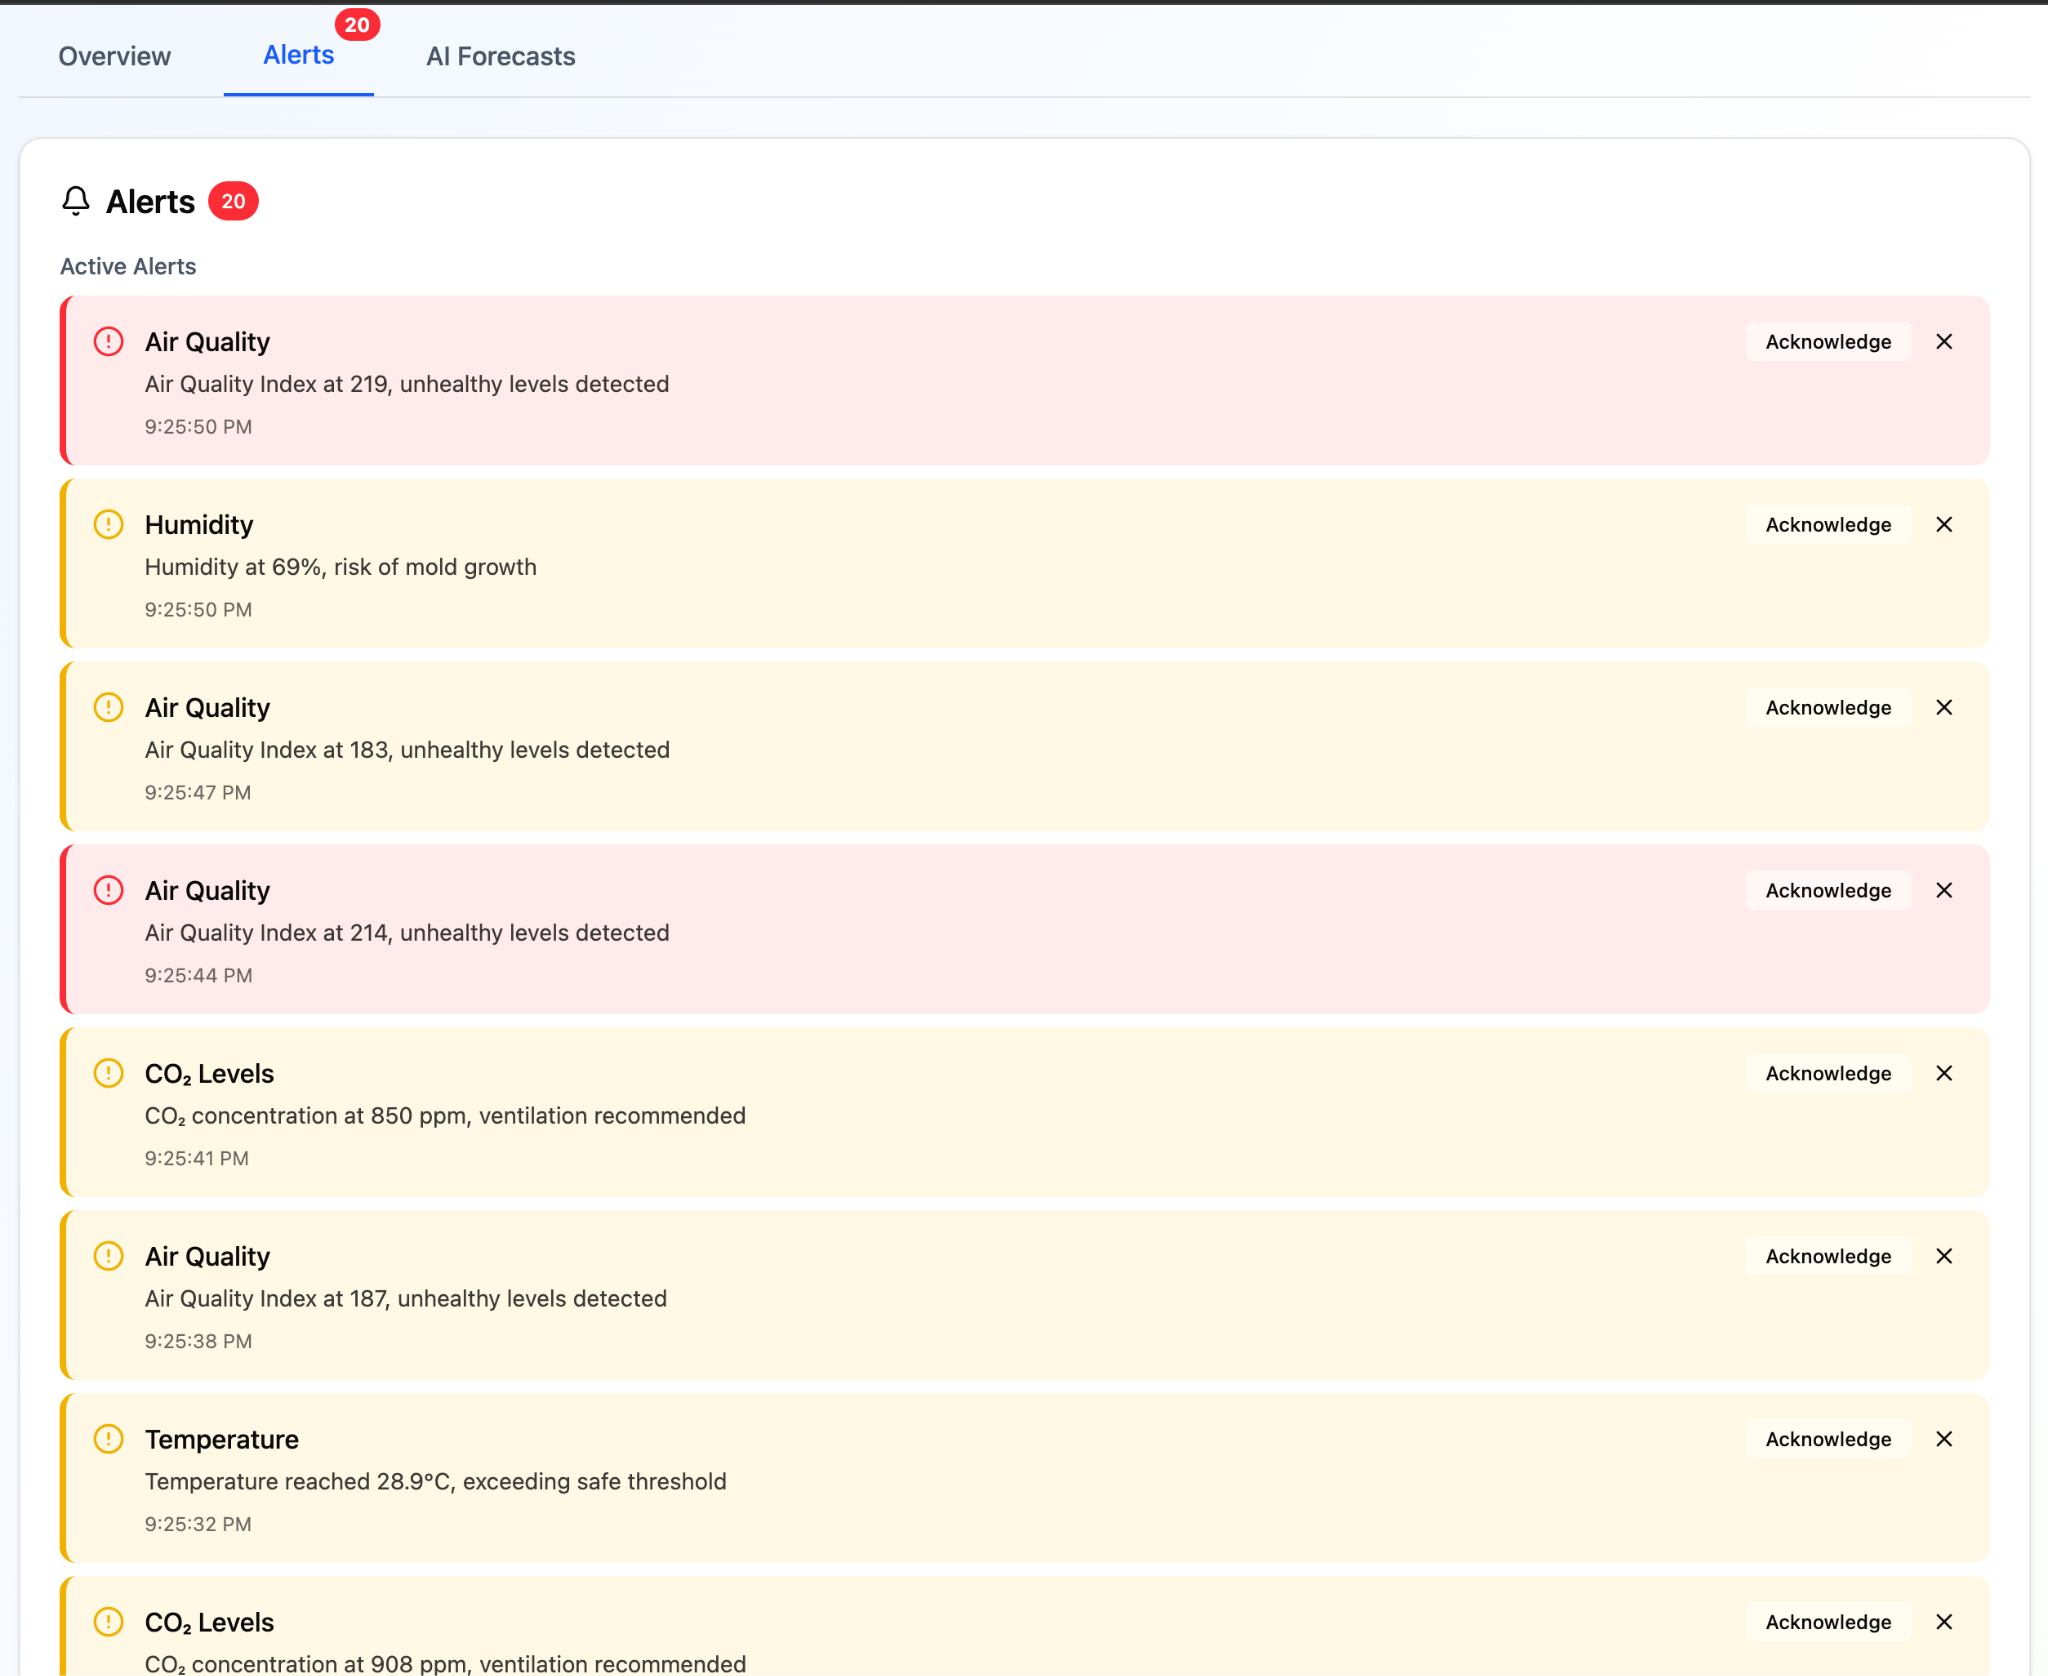This screenshot has height=1676, width=2048.
Task: Dismiss the Humidity 69% alert
Action: click(1944, 525)
